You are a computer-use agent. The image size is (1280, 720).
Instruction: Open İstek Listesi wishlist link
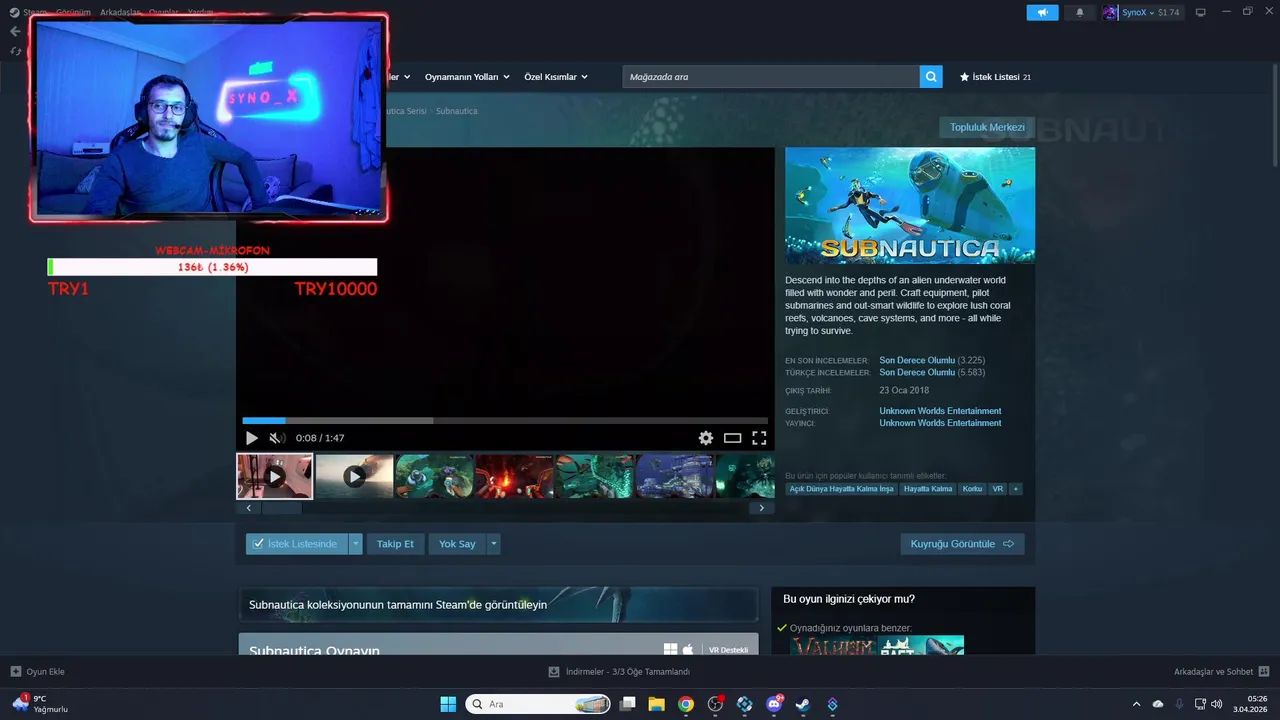(x=995, y=77)
